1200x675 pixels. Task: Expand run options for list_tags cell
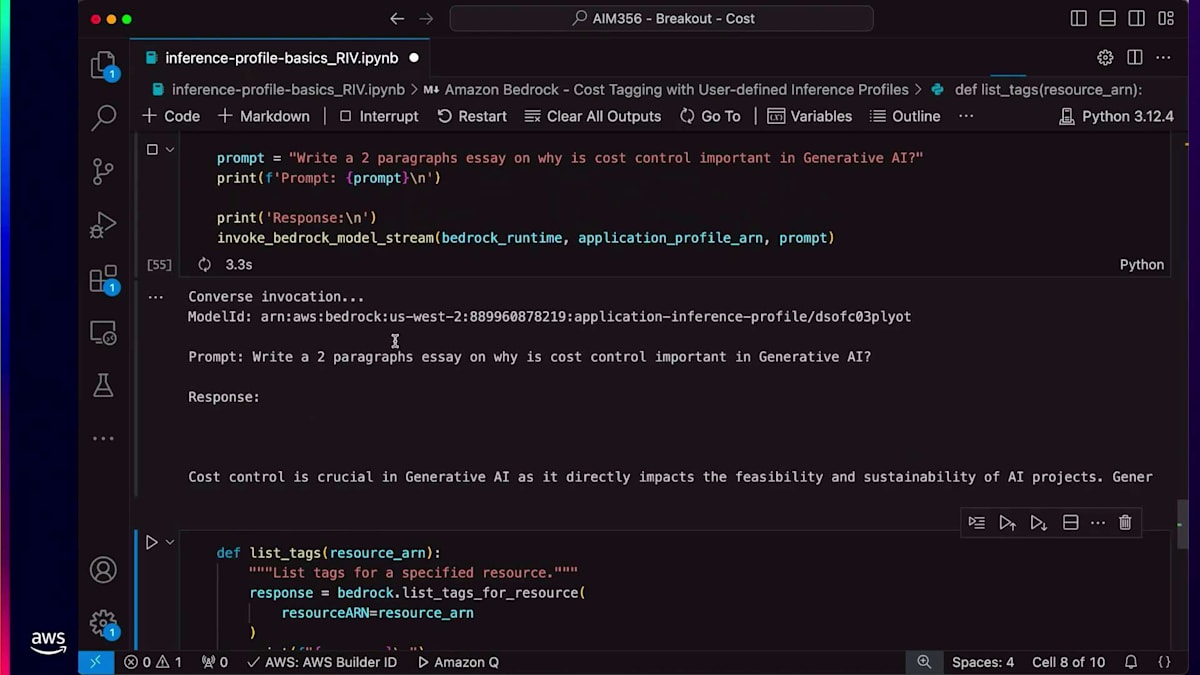click(x=170, y=542)
